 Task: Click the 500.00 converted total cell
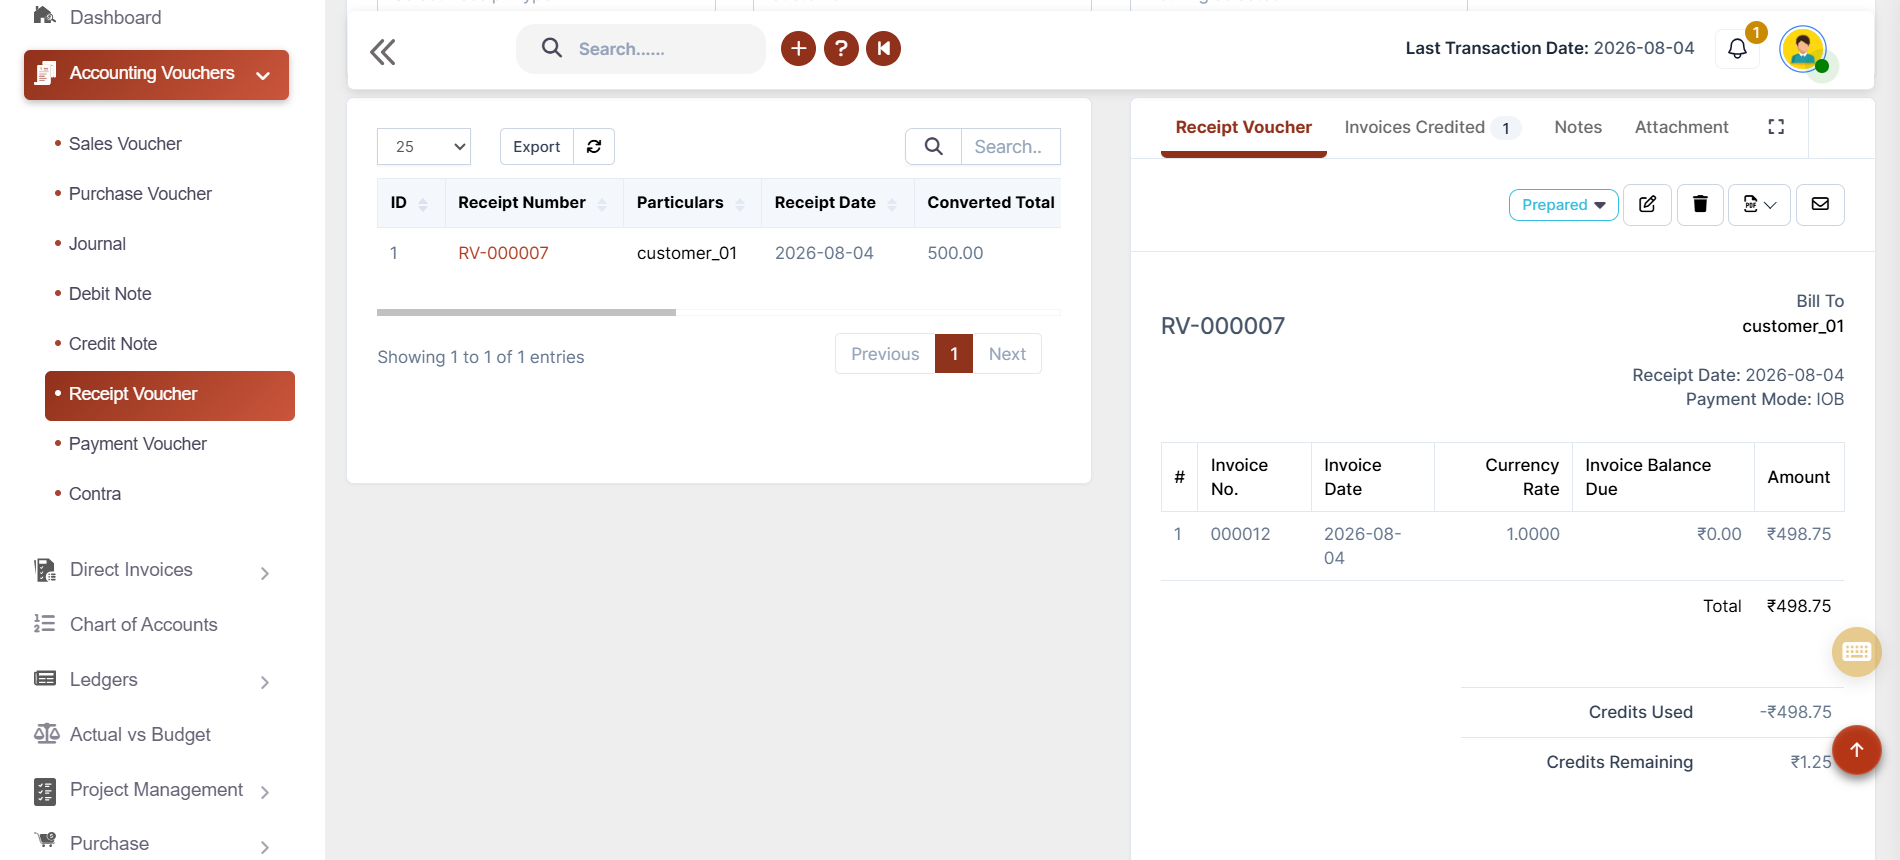pyautogui.click(x=955, y=253)
